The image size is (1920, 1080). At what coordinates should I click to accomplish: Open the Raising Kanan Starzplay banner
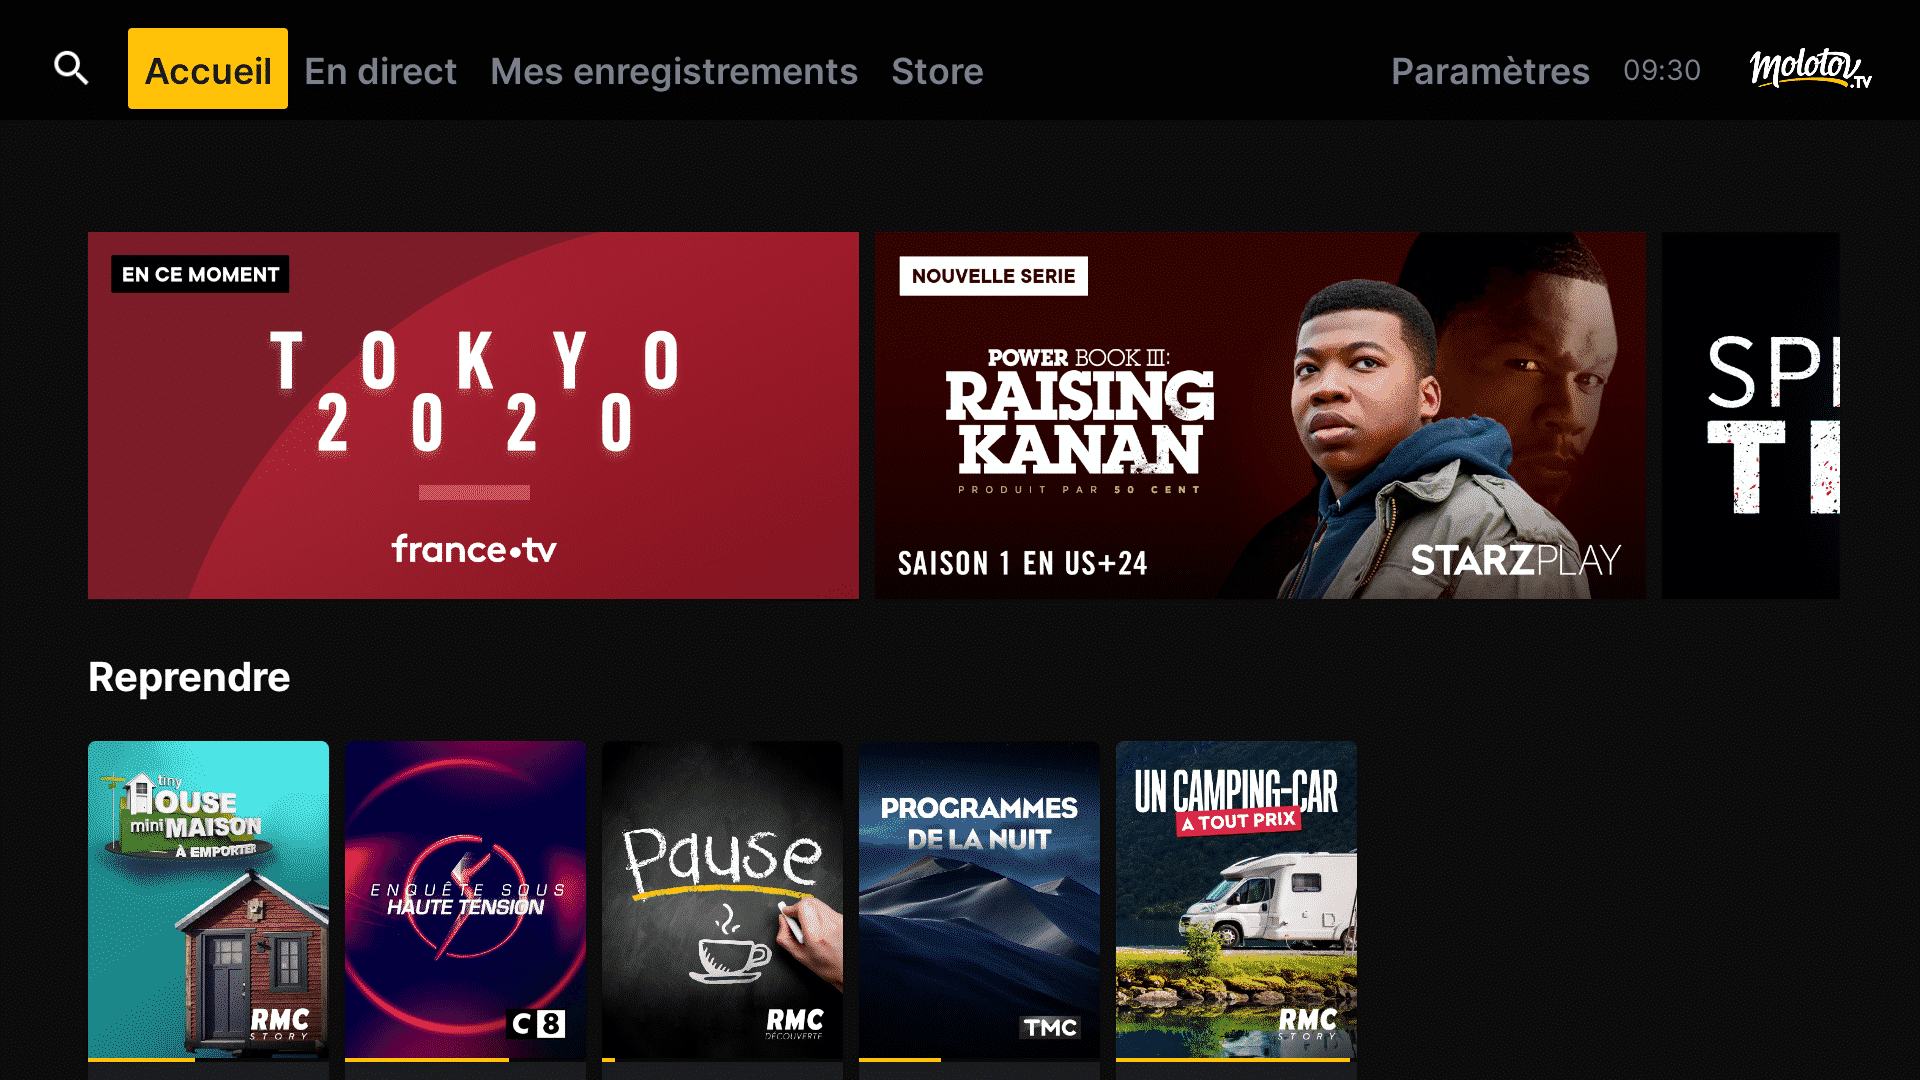(x=1260, y=416)
